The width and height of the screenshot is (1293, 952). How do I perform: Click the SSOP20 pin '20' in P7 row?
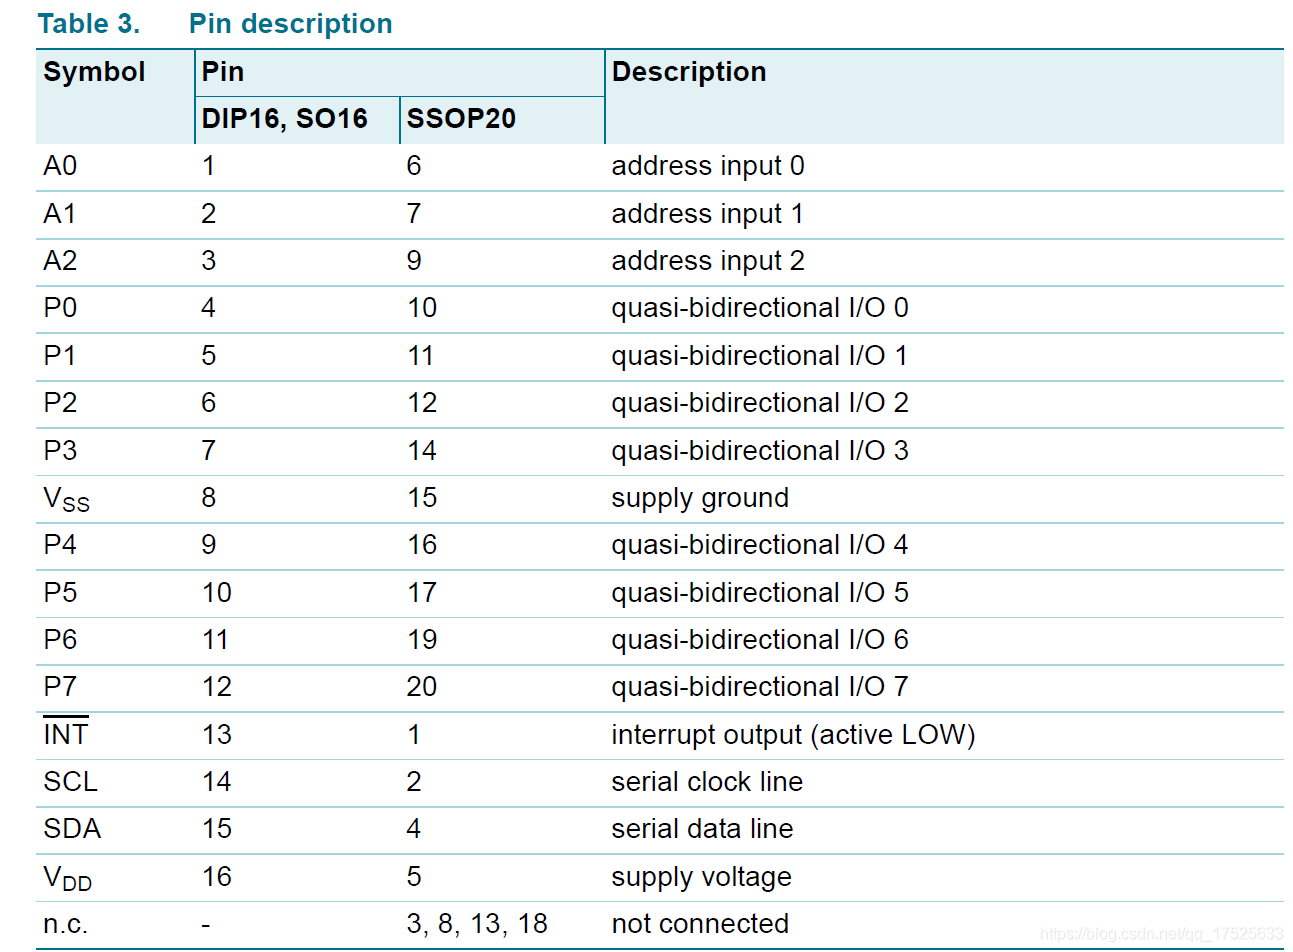[422, 687]
